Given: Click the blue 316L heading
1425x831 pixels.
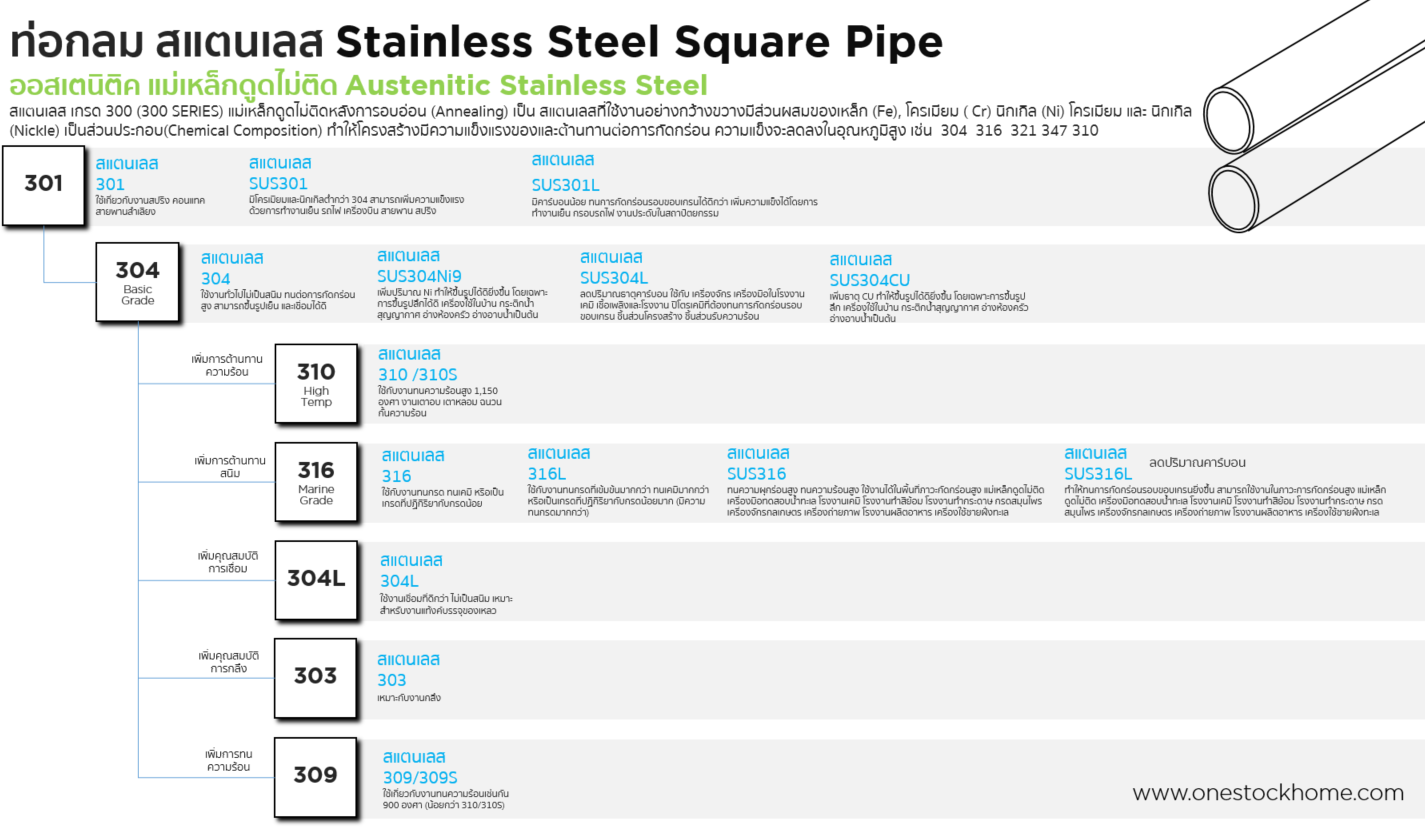Looking at the screenshot, I should (x=547, y=474).
